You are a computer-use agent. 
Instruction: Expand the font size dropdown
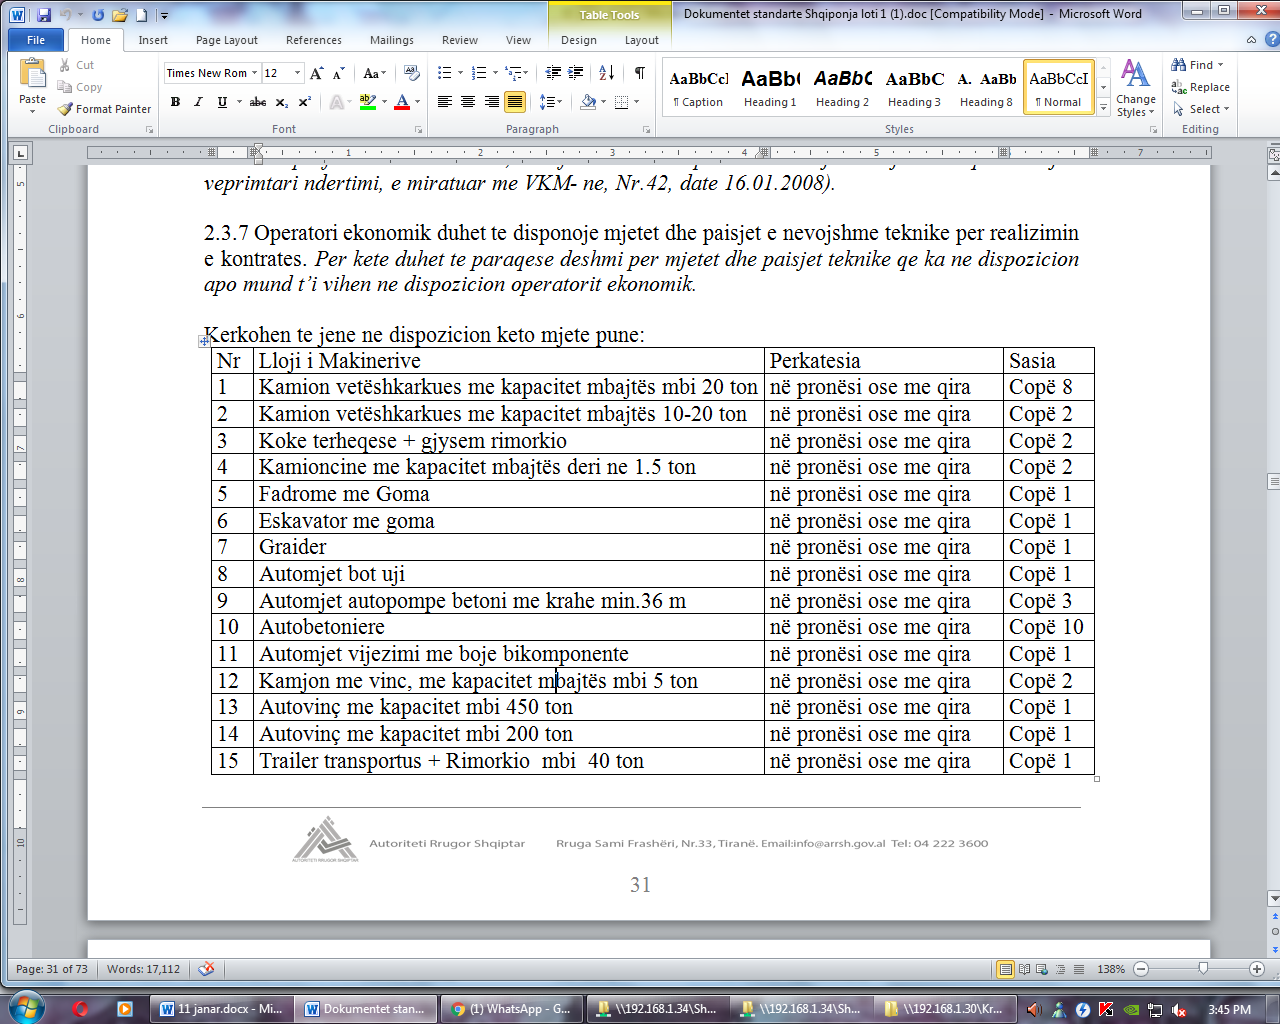coord(297,73)
